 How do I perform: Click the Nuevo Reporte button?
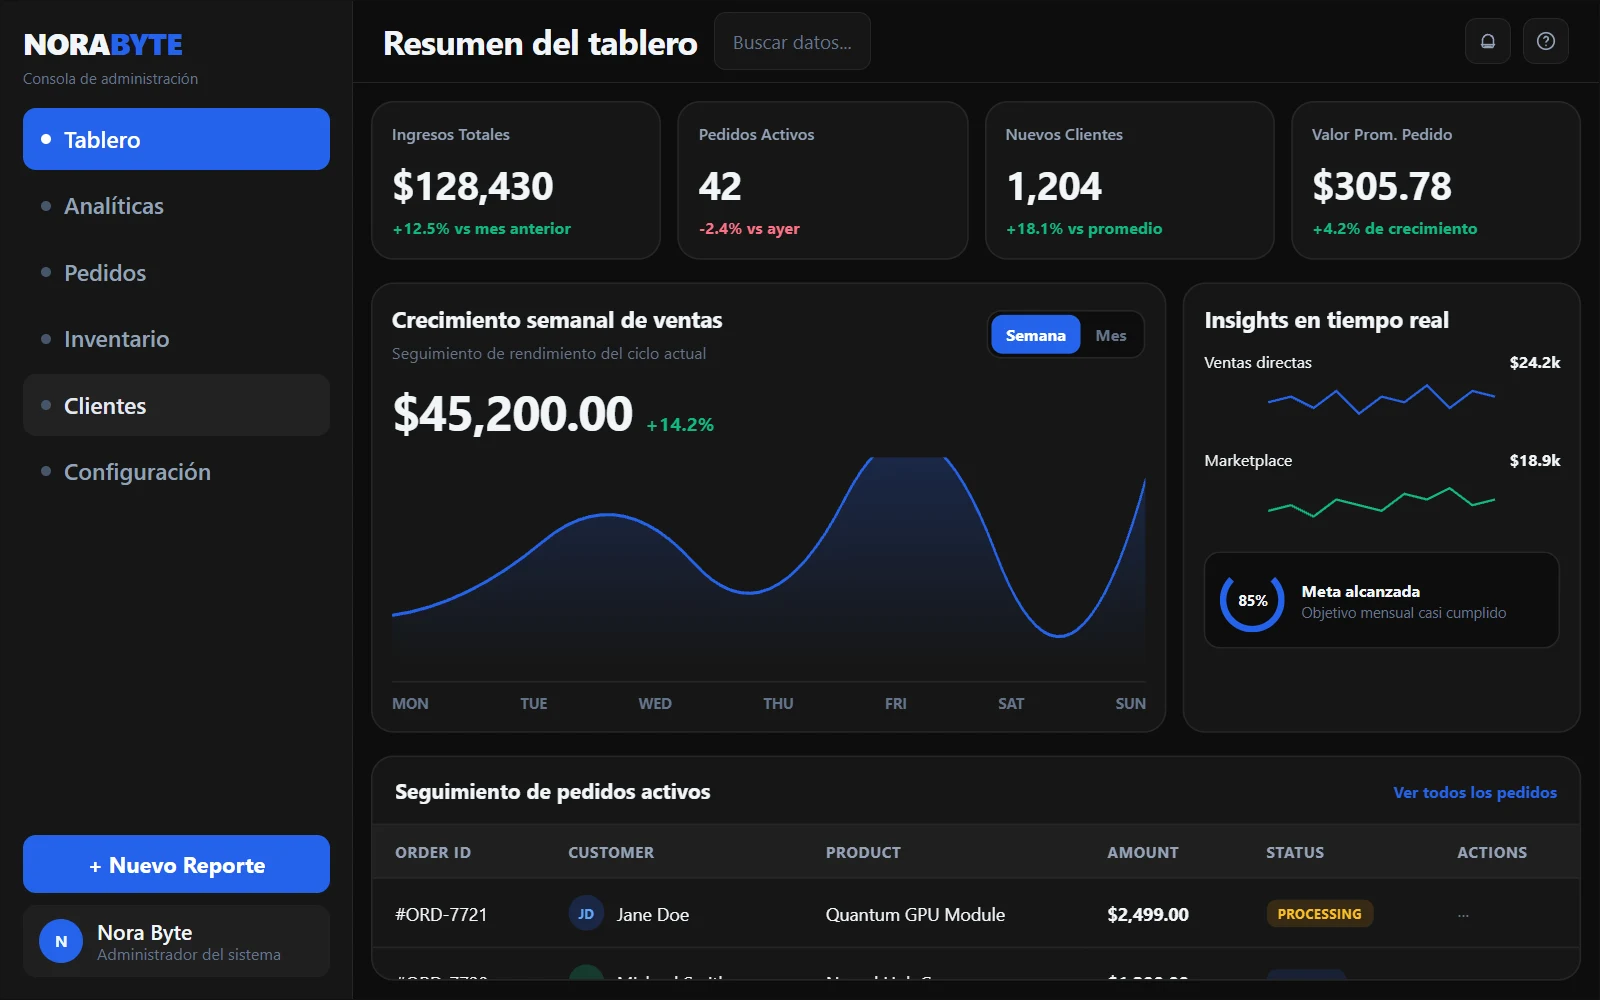(x=176, y=863)
